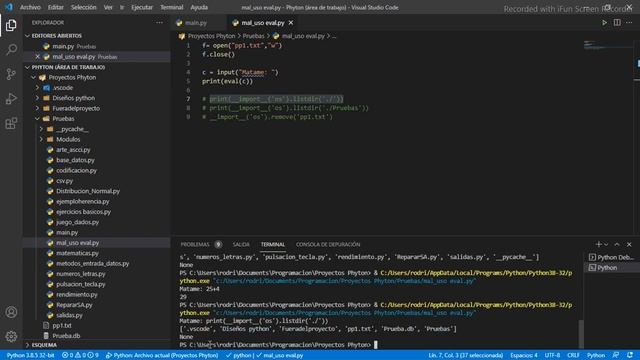This screenshot has height=360, width=640.
Task: Run Python file with play icon
Action: tap(604, 23)
